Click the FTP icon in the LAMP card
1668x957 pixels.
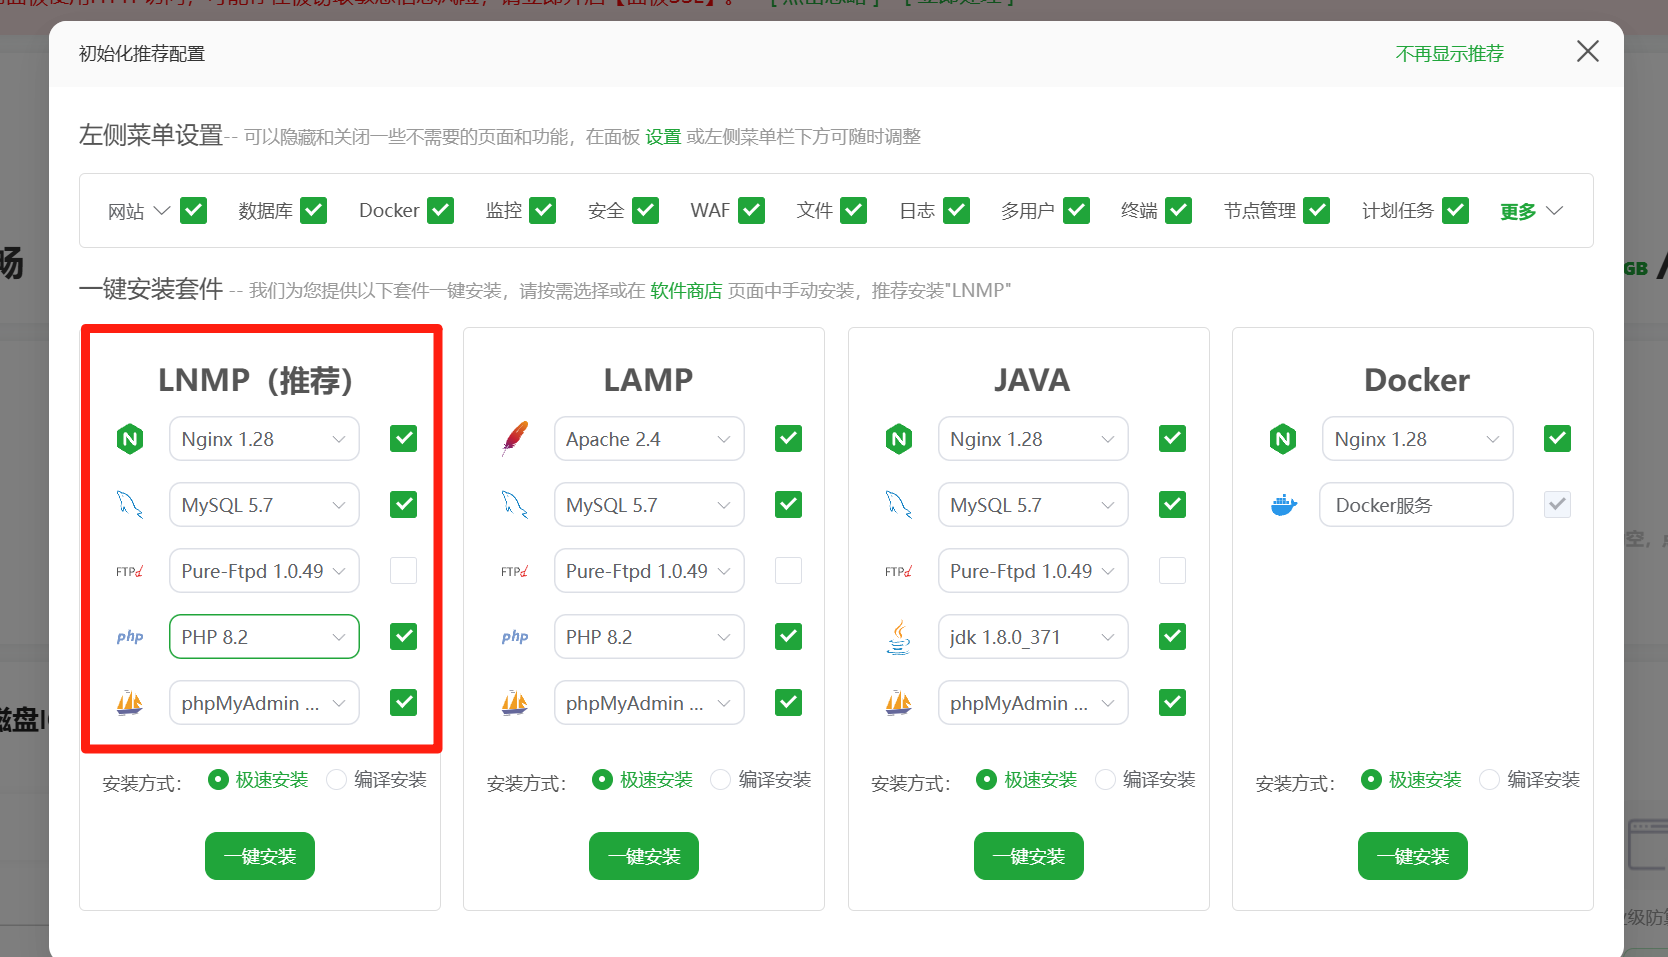(514, 571)
